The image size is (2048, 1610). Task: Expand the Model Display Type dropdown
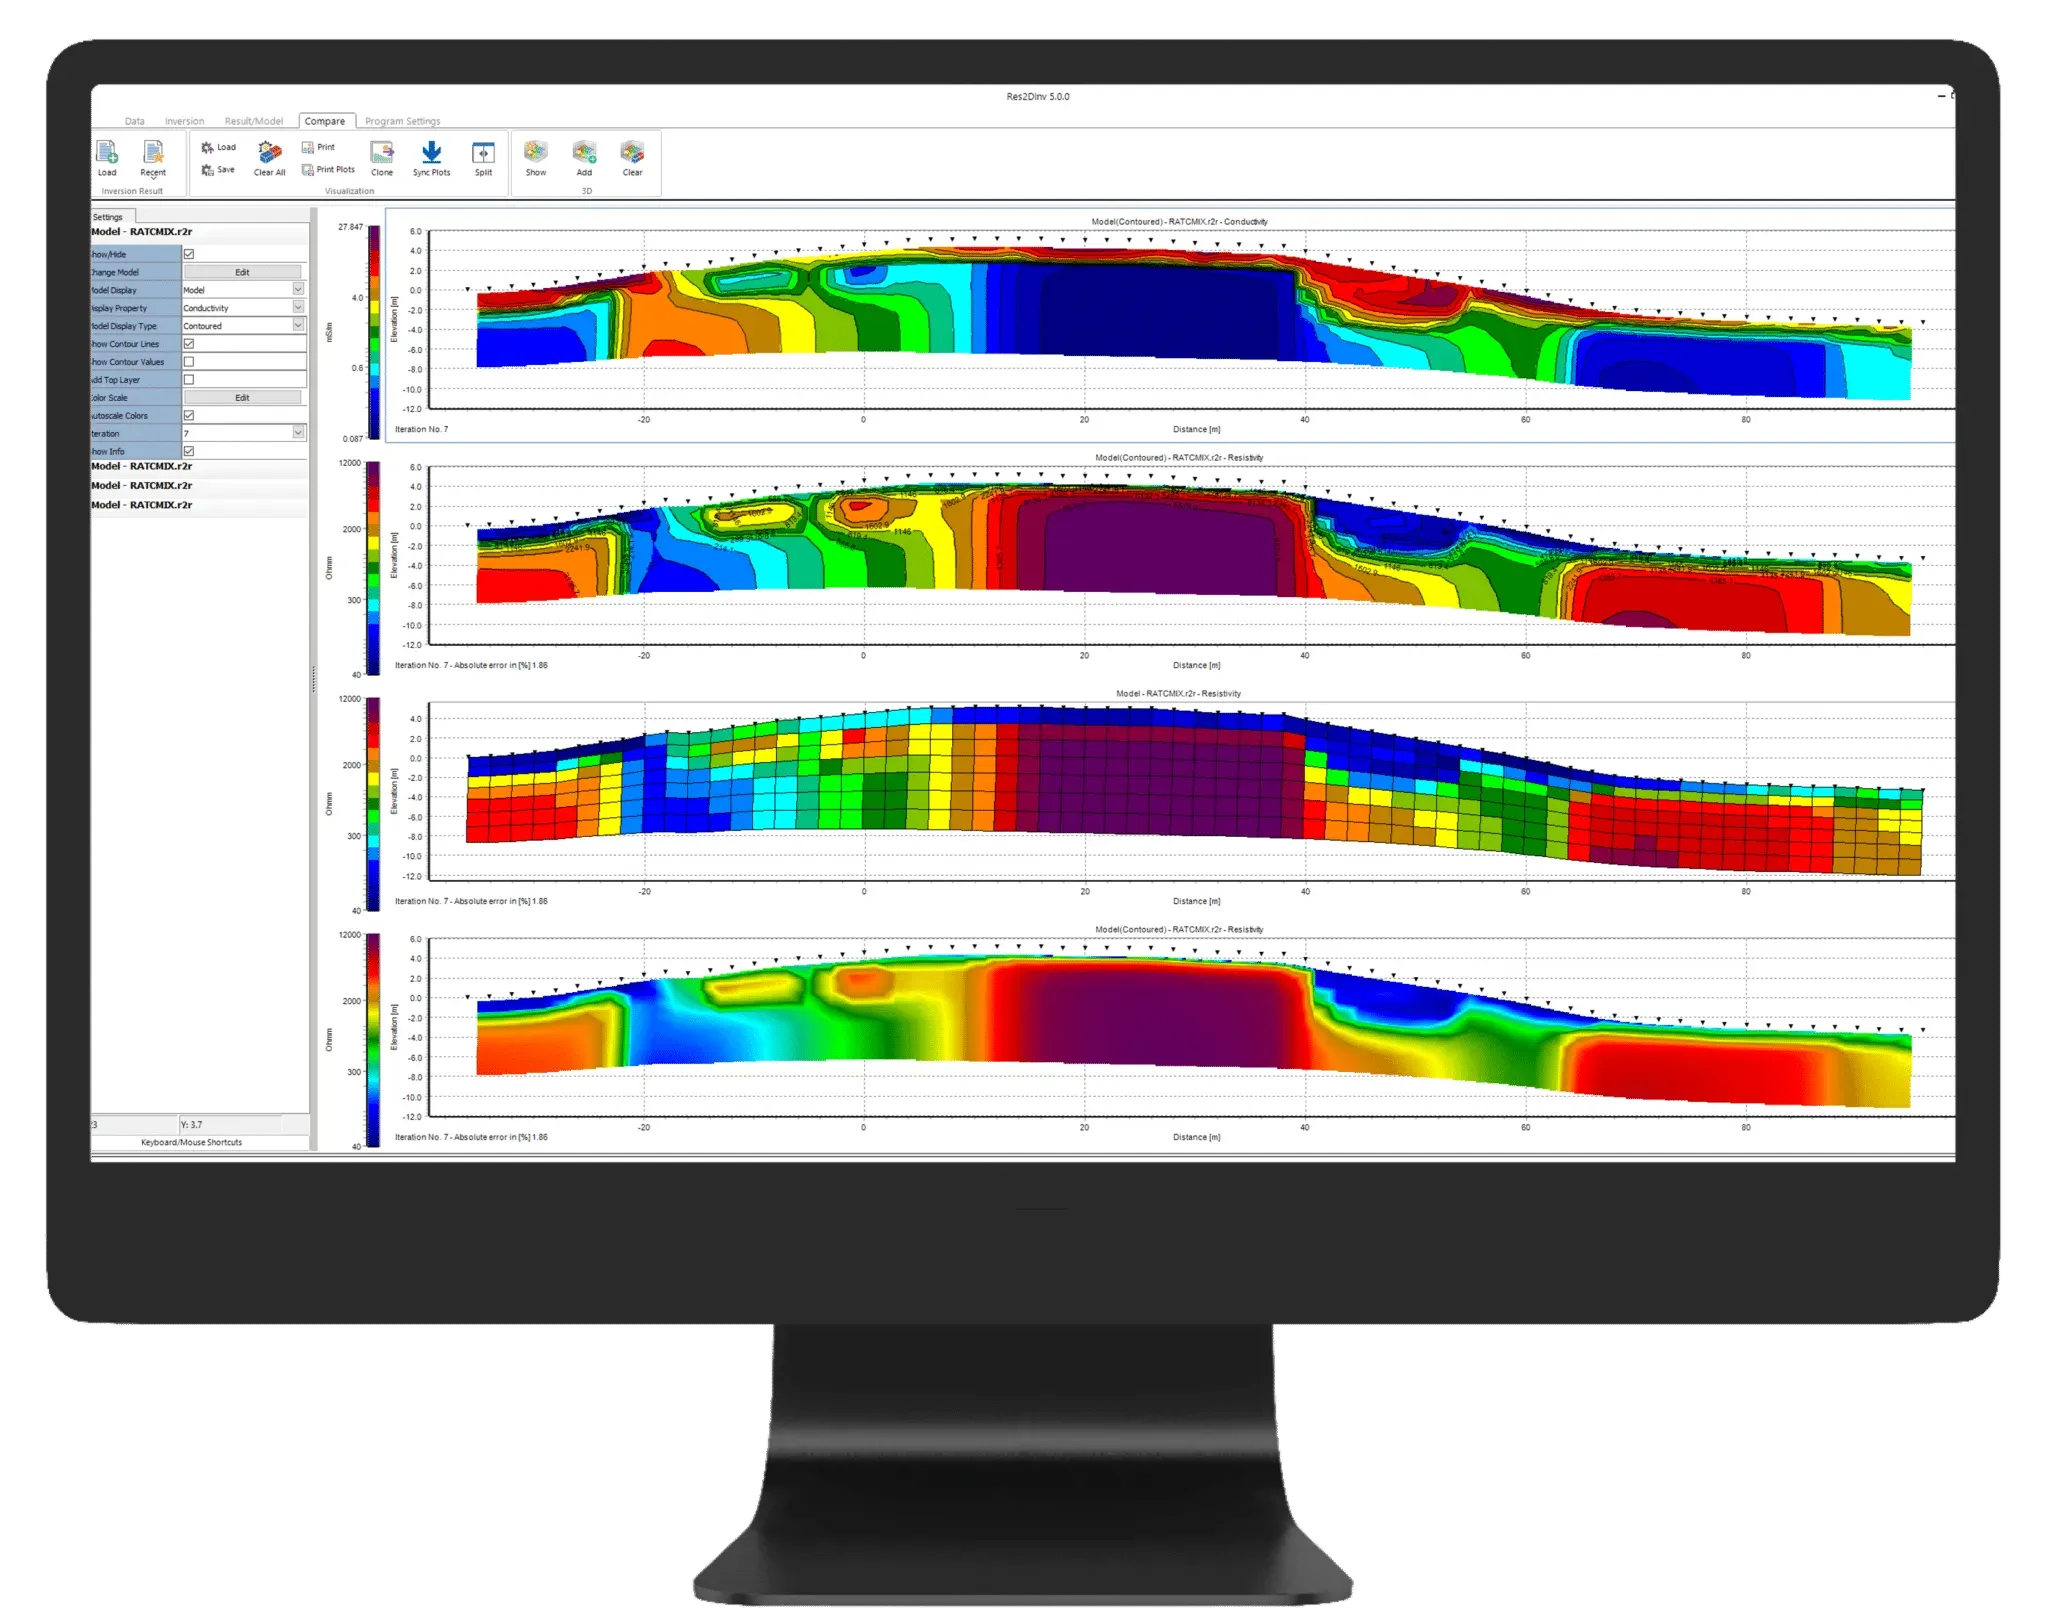[x=298, y=326]
